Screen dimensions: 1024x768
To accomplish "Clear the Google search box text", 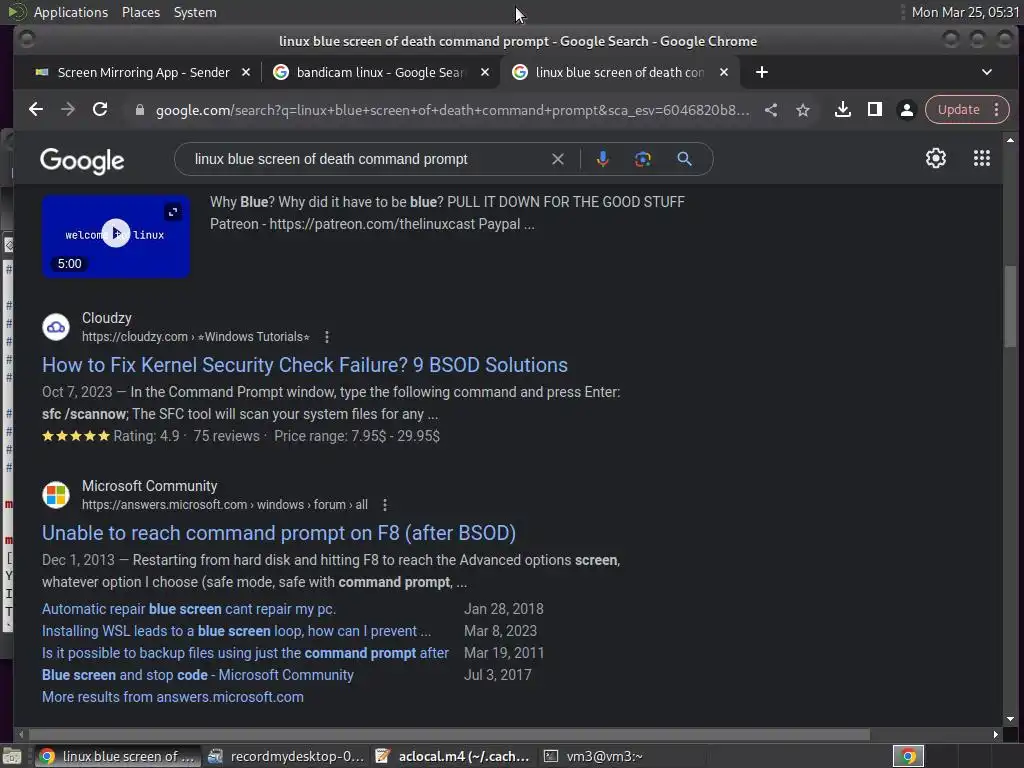I will (558, 159).
